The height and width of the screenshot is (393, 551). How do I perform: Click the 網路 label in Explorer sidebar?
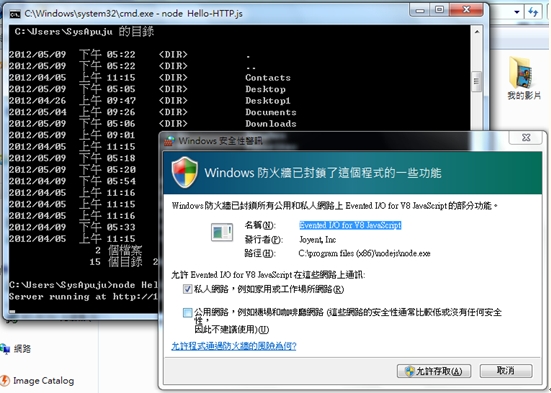22,349
